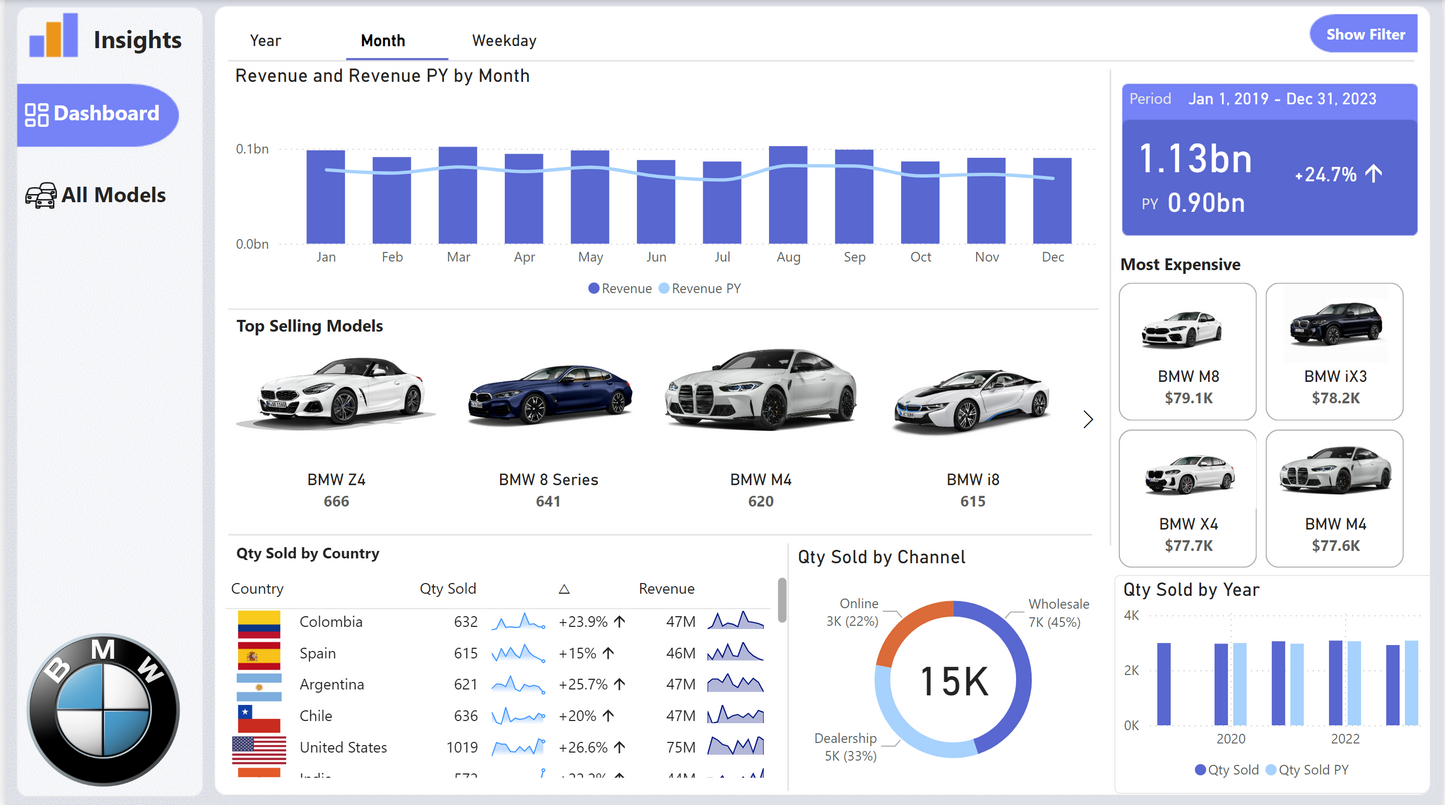The width and height of the screenshot is (1445, 805).
Task: Switch to the Year tab
Action: pyautogui.click(x=265, y=41)
